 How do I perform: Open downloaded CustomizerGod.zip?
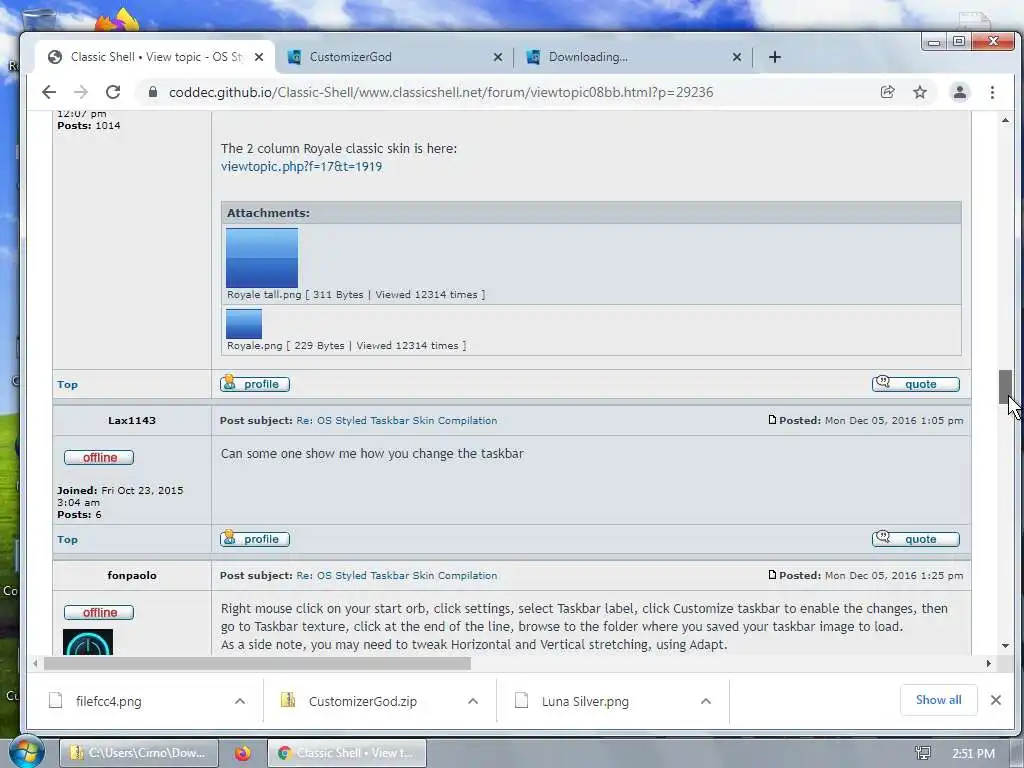pyautogui.click(x=362, y=701)
